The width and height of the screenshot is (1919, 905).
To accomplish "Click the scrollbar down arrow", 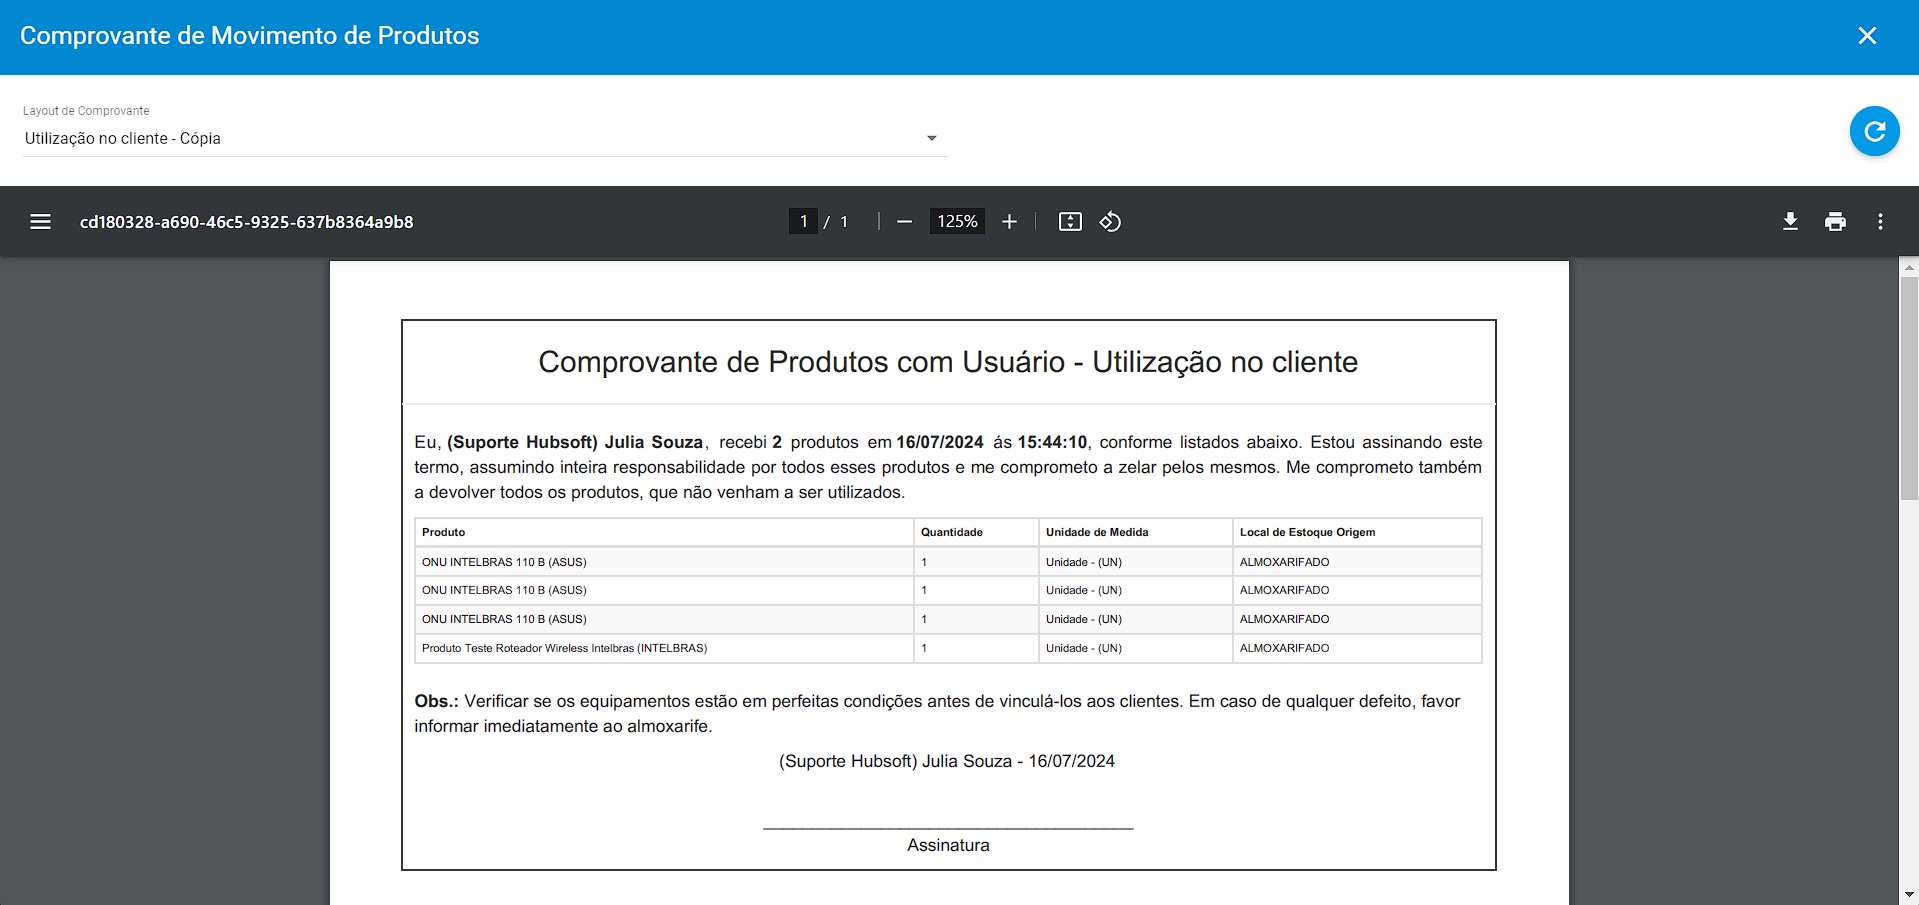I will point(1909,895).
